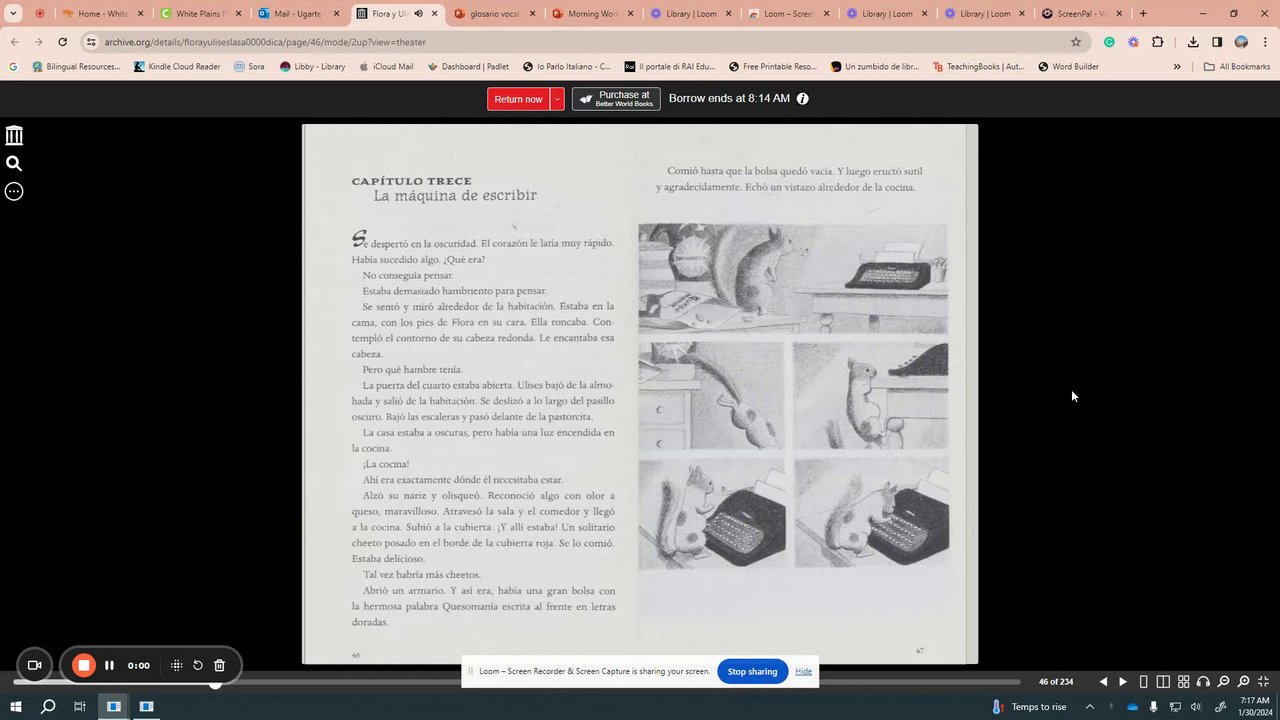Open the Chrome profile avatar
1280x720 pixels.
[1241, 42]
